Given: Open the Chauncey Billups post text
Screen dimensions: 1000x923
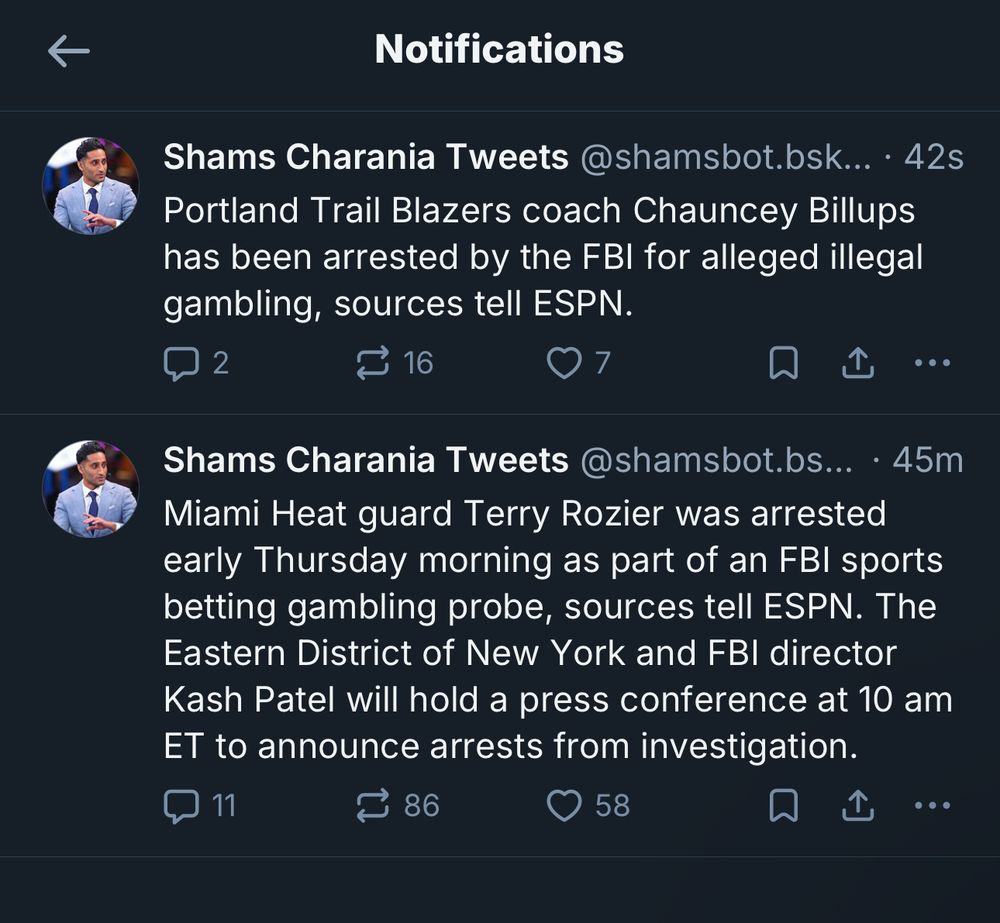Looking at the screenshot, I should [543, 257].
